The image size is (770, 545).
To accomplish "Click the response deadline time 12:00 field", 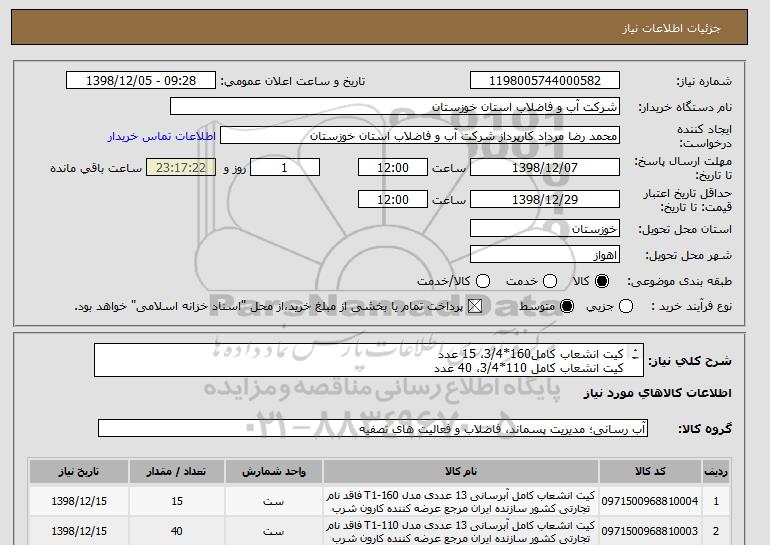I will (393, 167).
